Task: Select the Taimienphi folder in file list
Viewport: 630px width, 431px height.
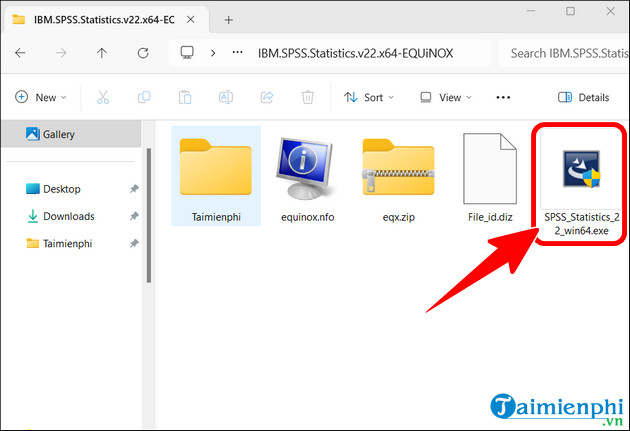Action: (216, 176)
